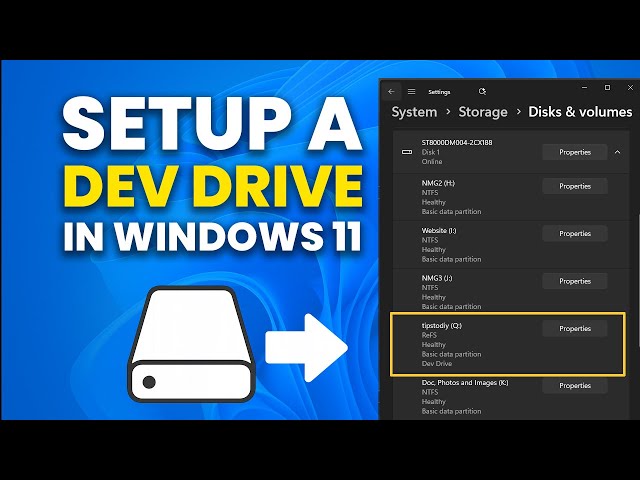This screenshot has width=640, height=480.
Task: Click the Disk 1 drive icon
Action: (407, 152)
